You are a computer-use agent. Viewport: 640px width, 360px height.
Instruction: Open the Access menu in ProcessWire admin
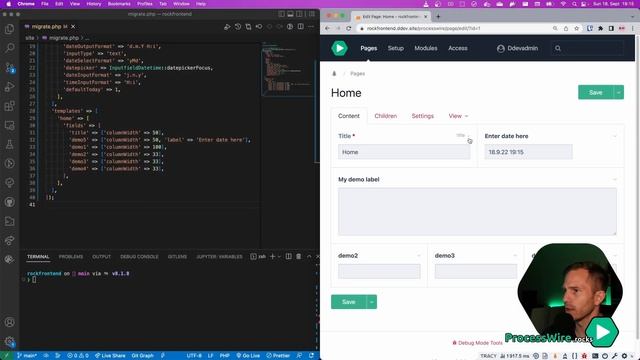(x=458, y=48)
